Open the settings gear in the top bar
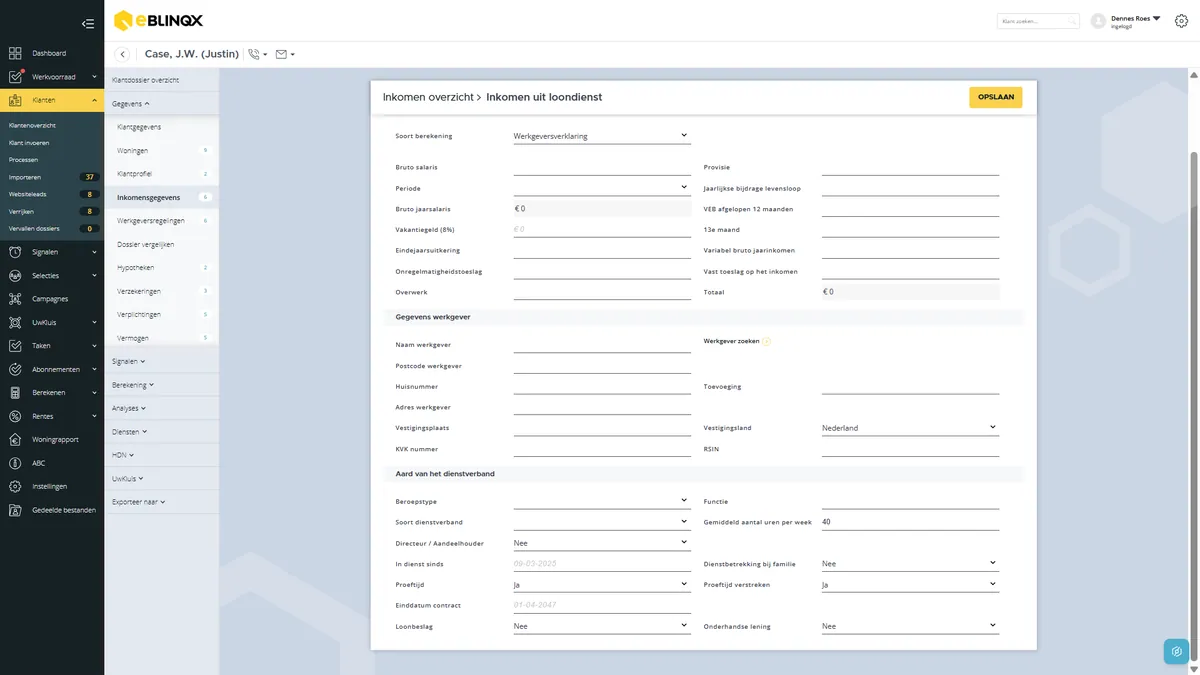Screen dimensions: 1200x675 (1181, 20)
